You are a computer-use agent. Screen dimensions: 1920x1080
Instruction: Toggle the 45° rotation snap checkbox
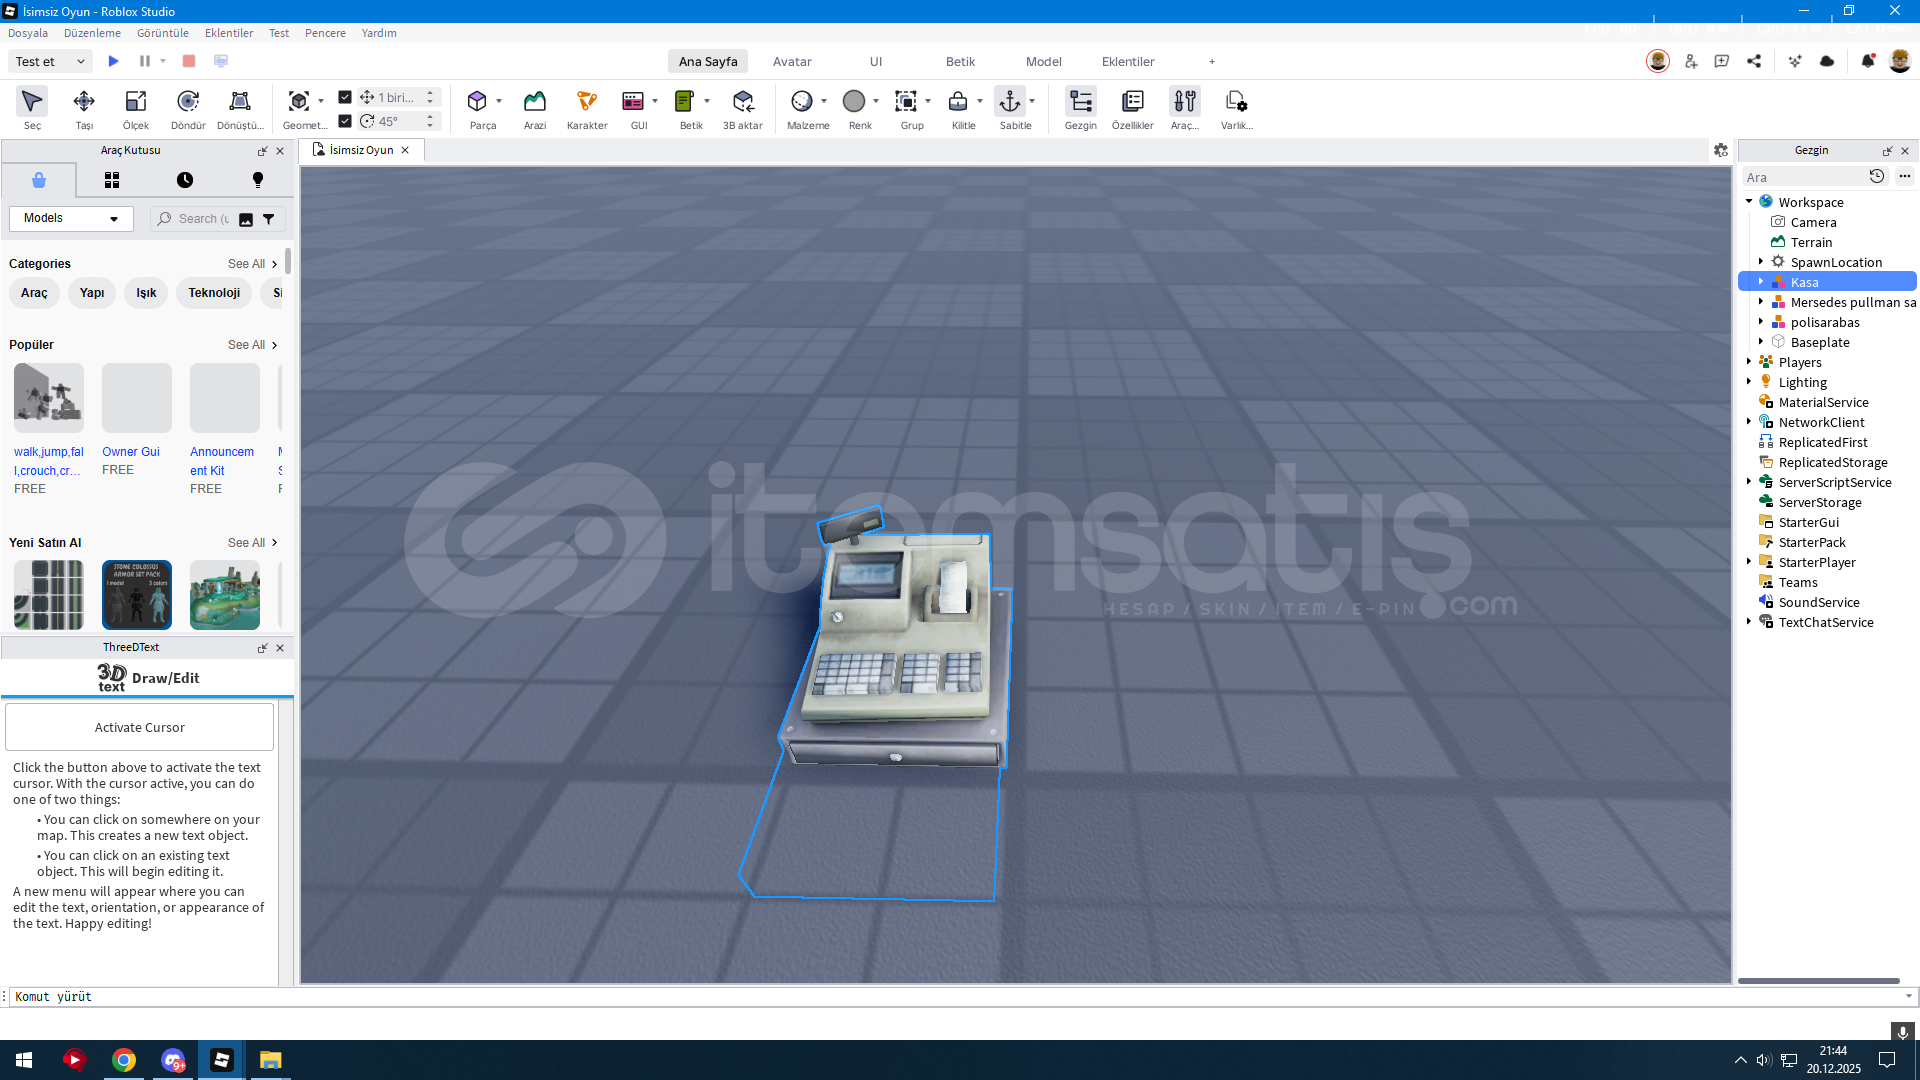345,121
